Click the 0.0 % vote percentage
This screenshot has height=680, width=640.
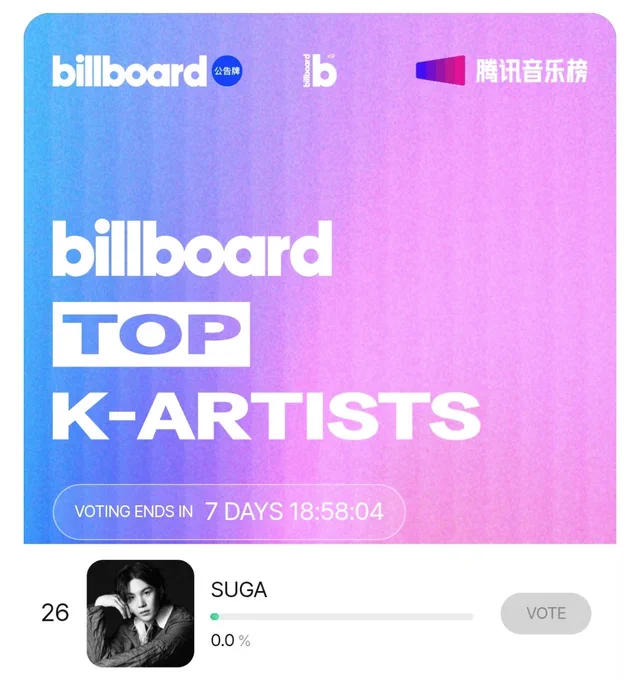coord(231,641)
